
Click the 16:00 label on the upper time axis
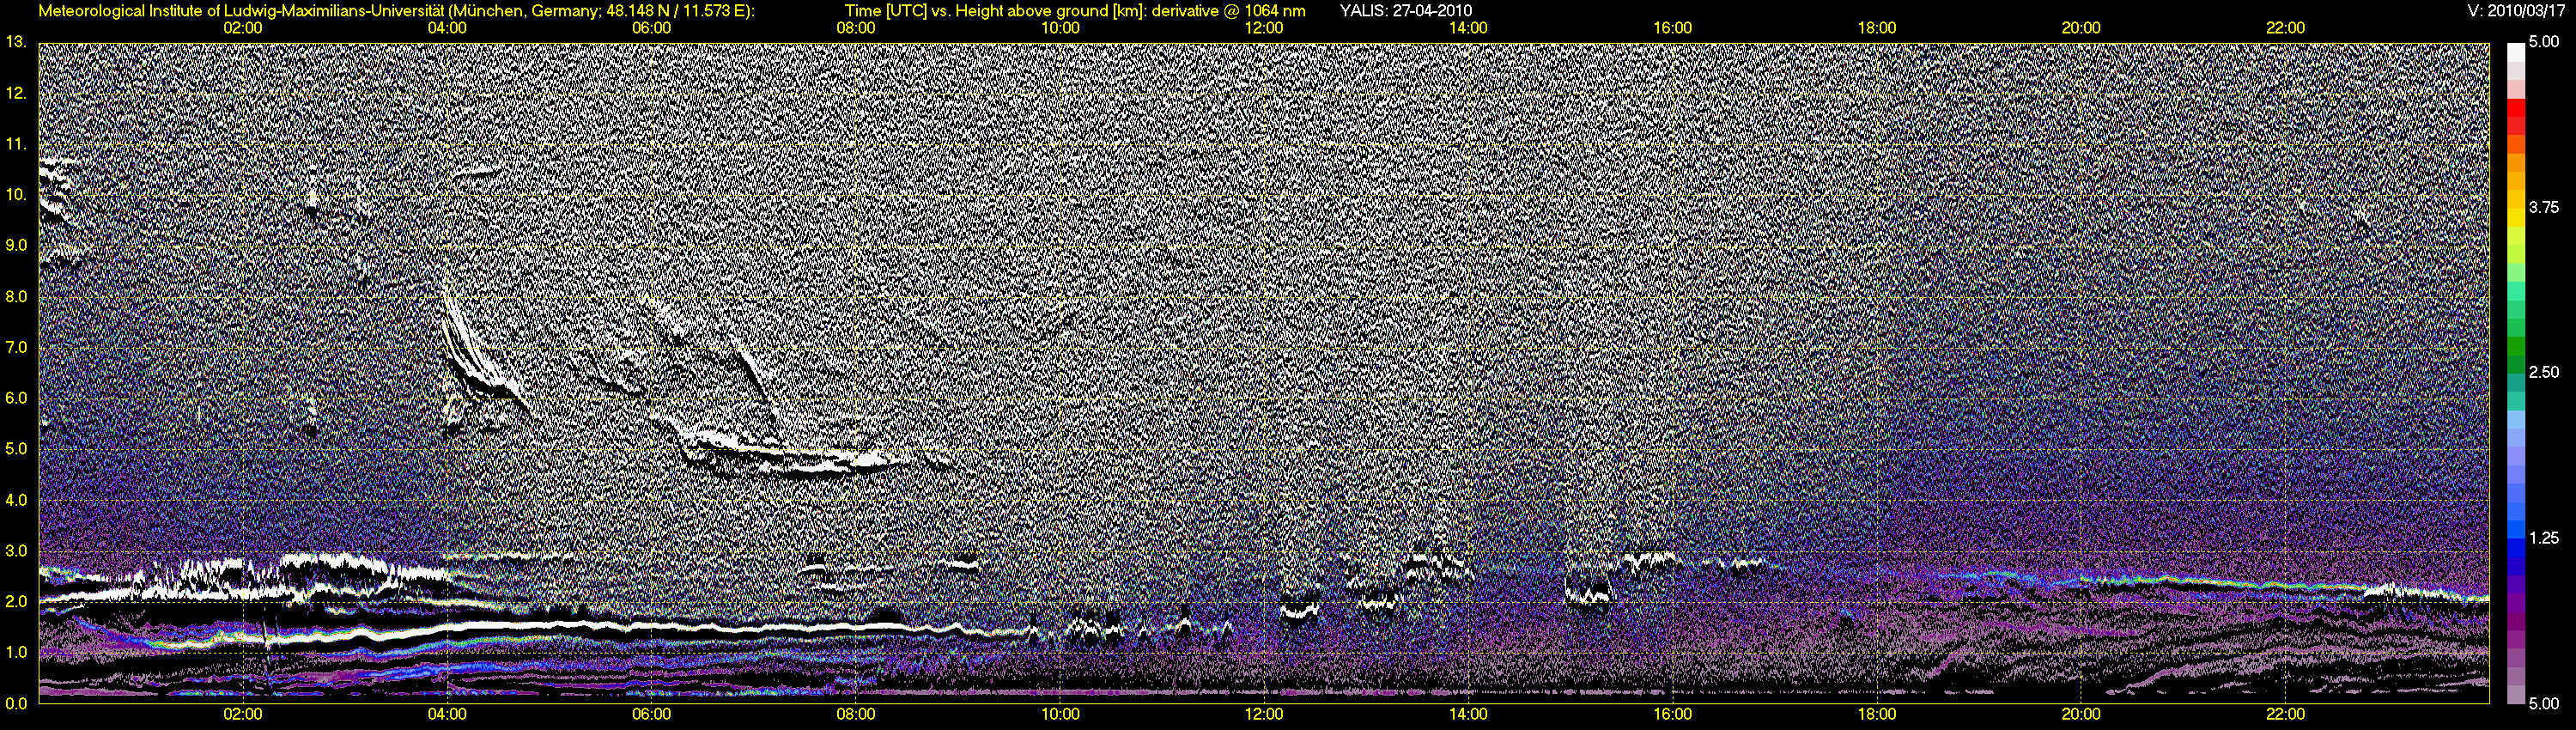[x=1673, y=28]
